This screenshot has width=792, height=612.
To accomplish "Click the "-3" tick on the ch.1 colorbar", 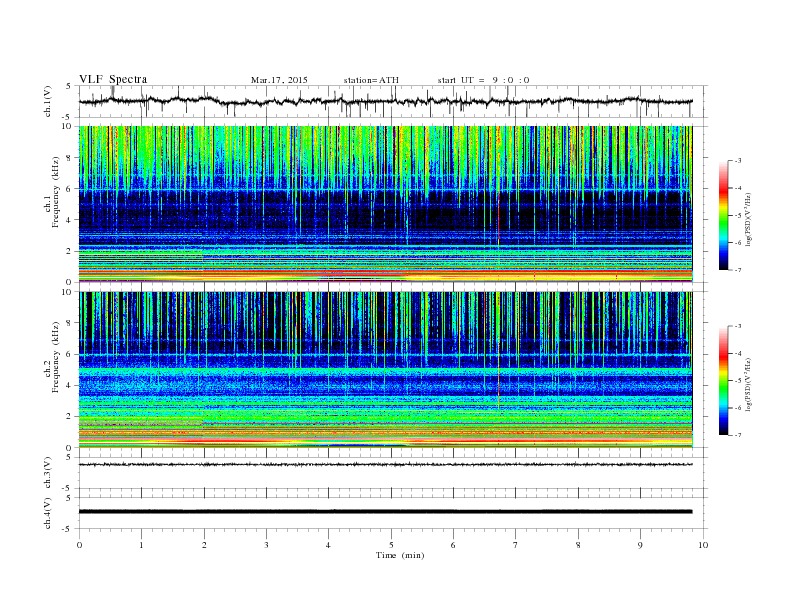I will pos(737,161).
